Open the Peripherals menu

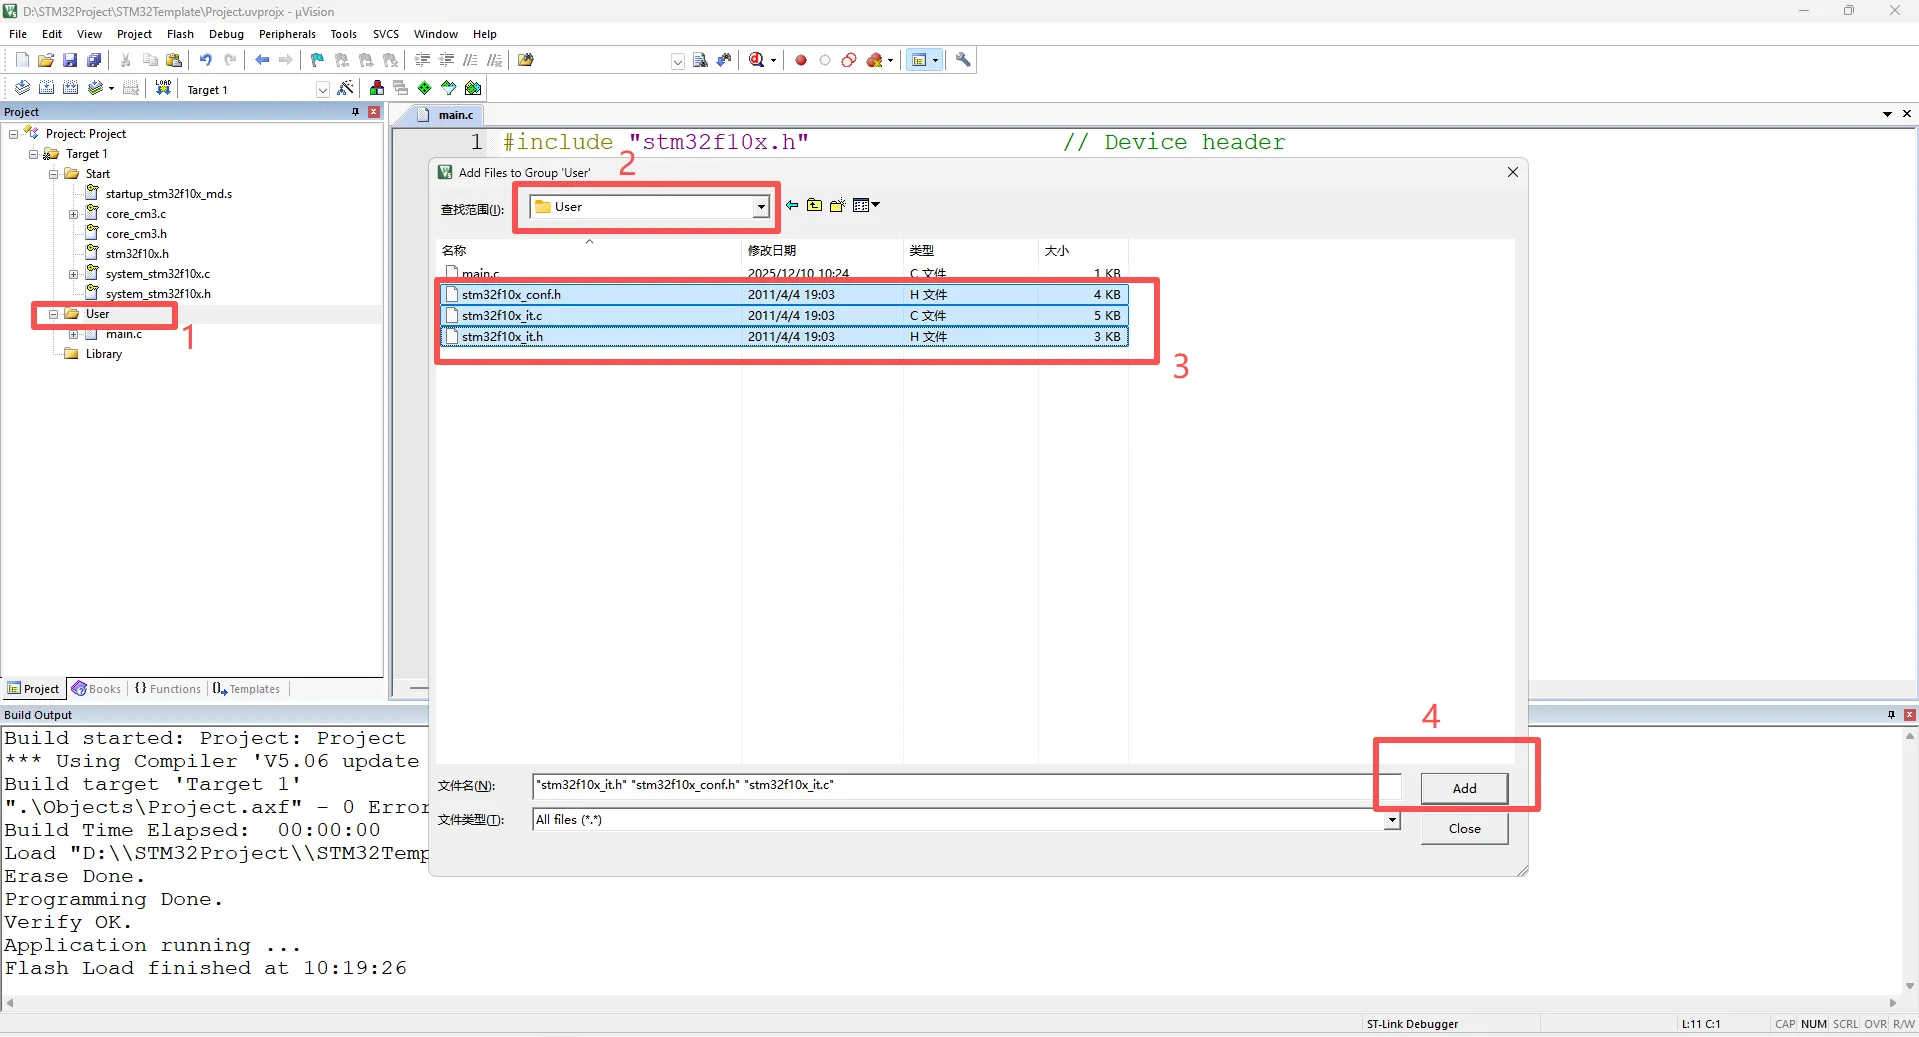pos(287,34)
